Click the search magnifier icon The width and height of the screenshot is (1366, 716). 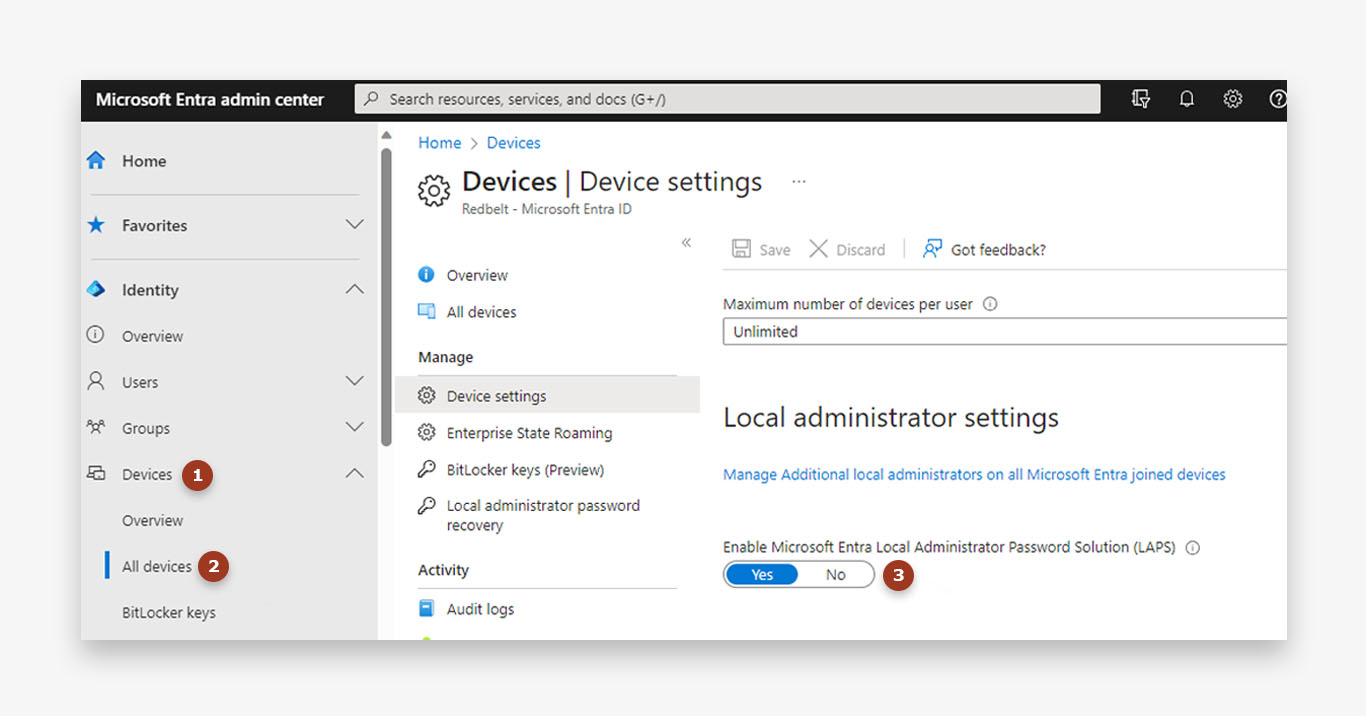[x=371, y=99]
